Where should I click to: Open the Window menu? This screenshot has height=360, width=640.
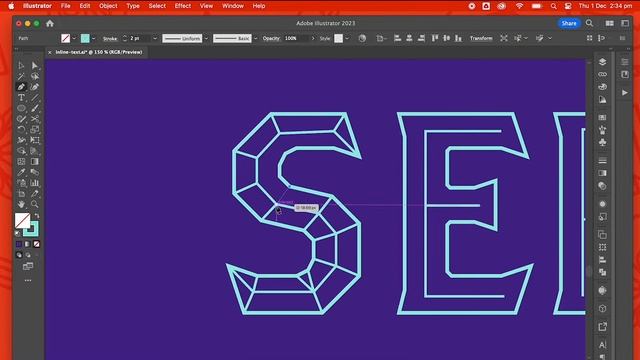pos(233,6)
